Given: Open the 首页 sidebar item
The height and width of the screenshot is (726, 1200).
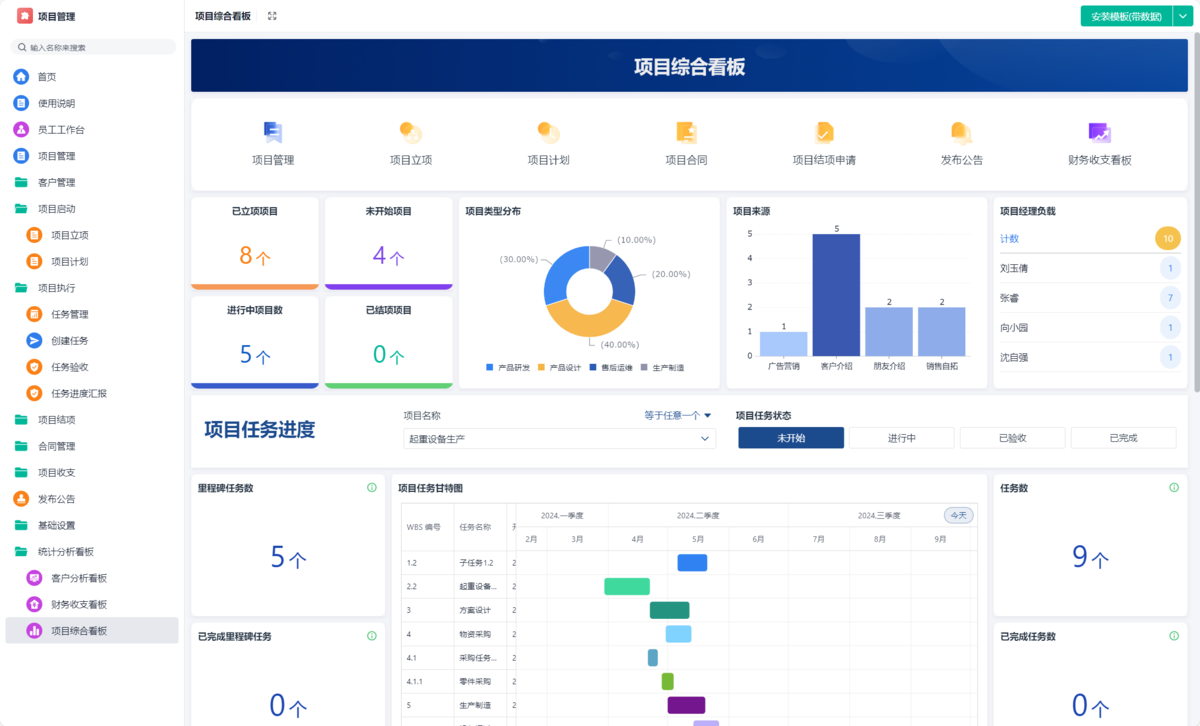Looking at the screenshot, I should (44, 76).
